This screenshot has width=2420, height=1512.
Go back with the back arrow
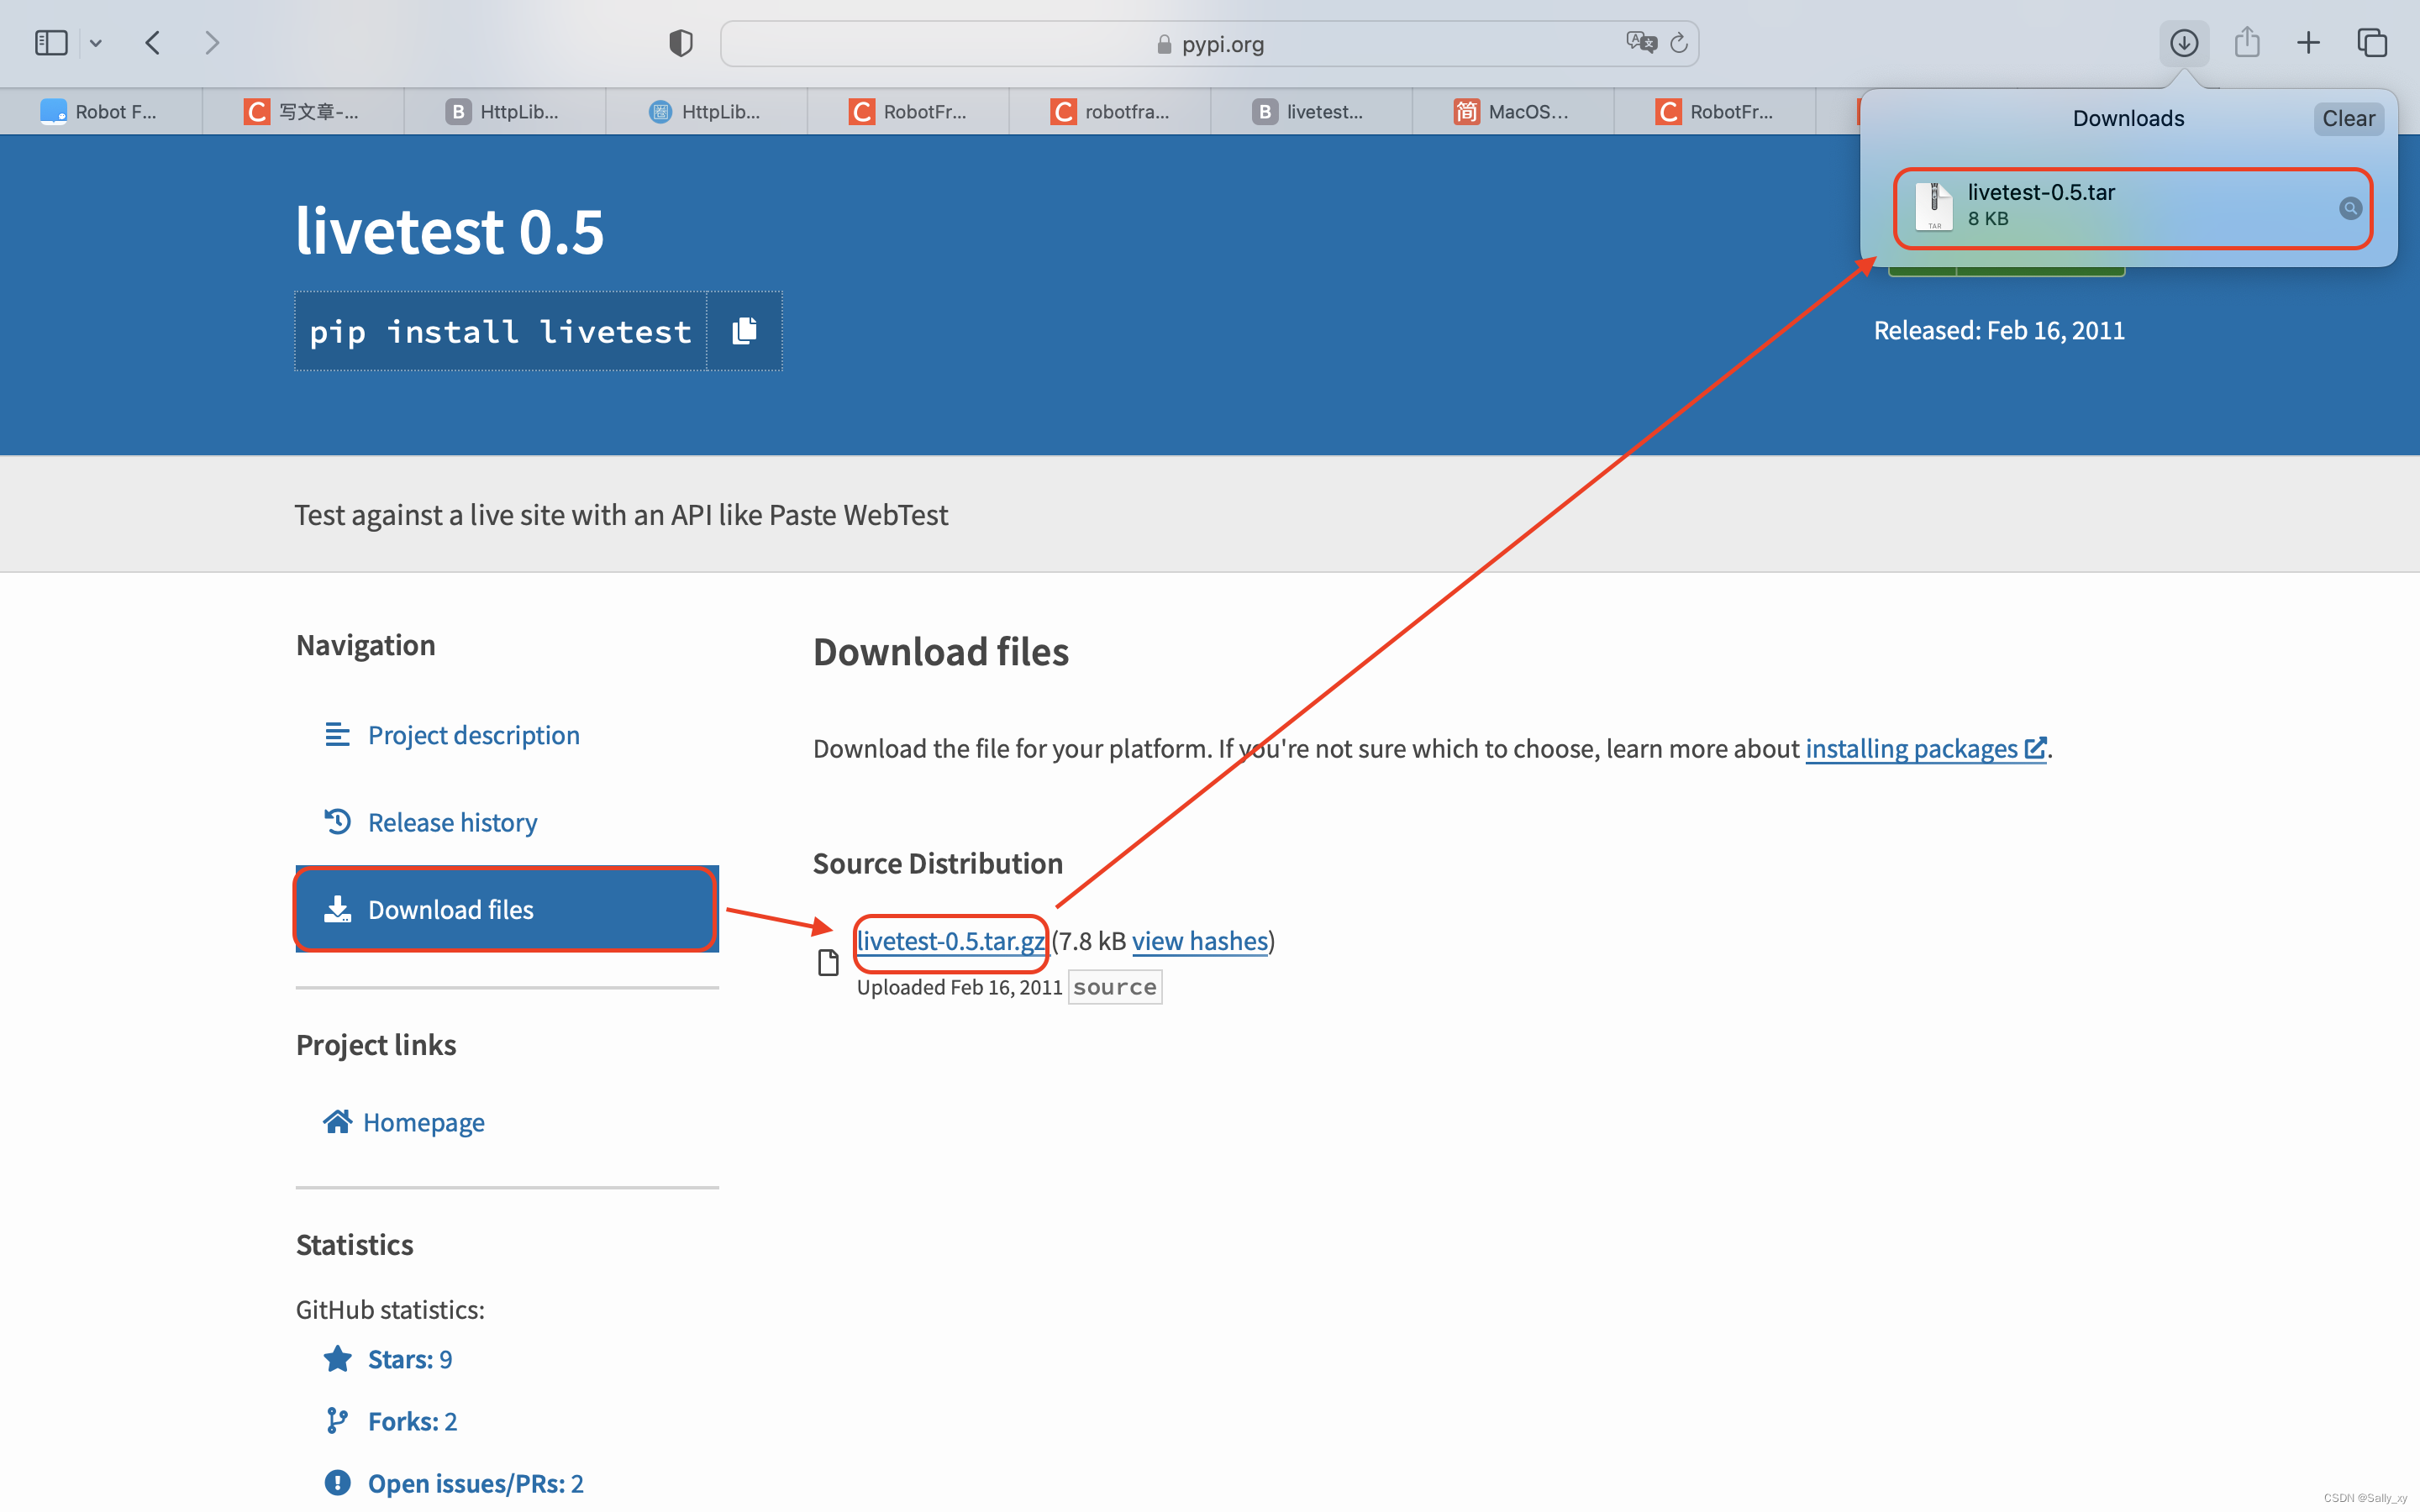153,43
